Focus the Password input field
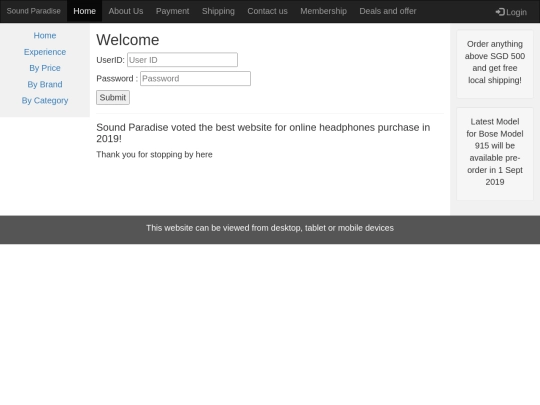 [x=195, y=79]
